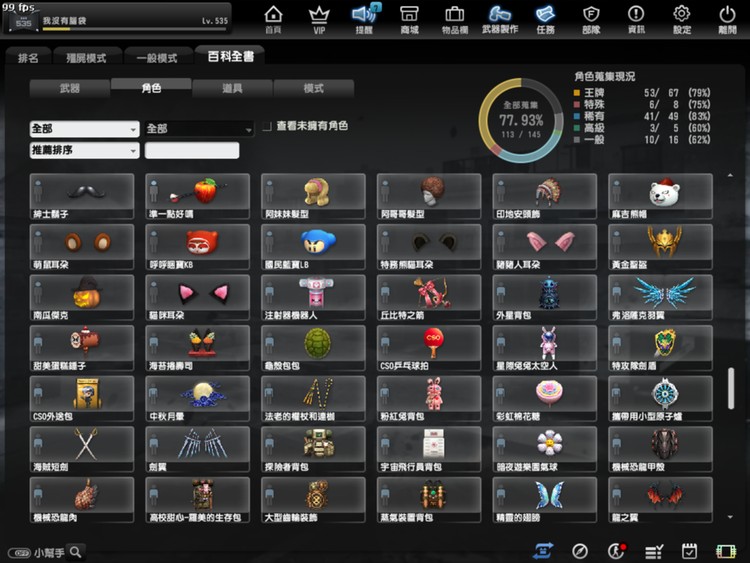This screenshot has height=563, width=750.
Task: Open the 首頁 home icon
Action: tap(273, 19)
